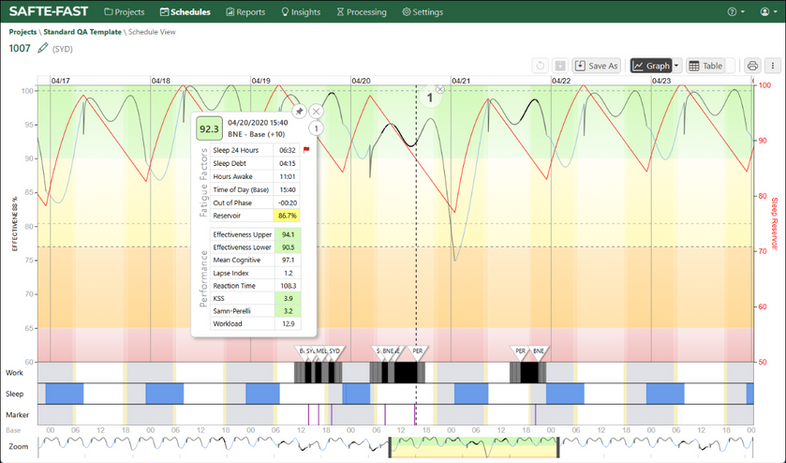Screen dimensions: 786x463
Task: Click the SAFTE-FAST logo
Action: click(49, 11)
